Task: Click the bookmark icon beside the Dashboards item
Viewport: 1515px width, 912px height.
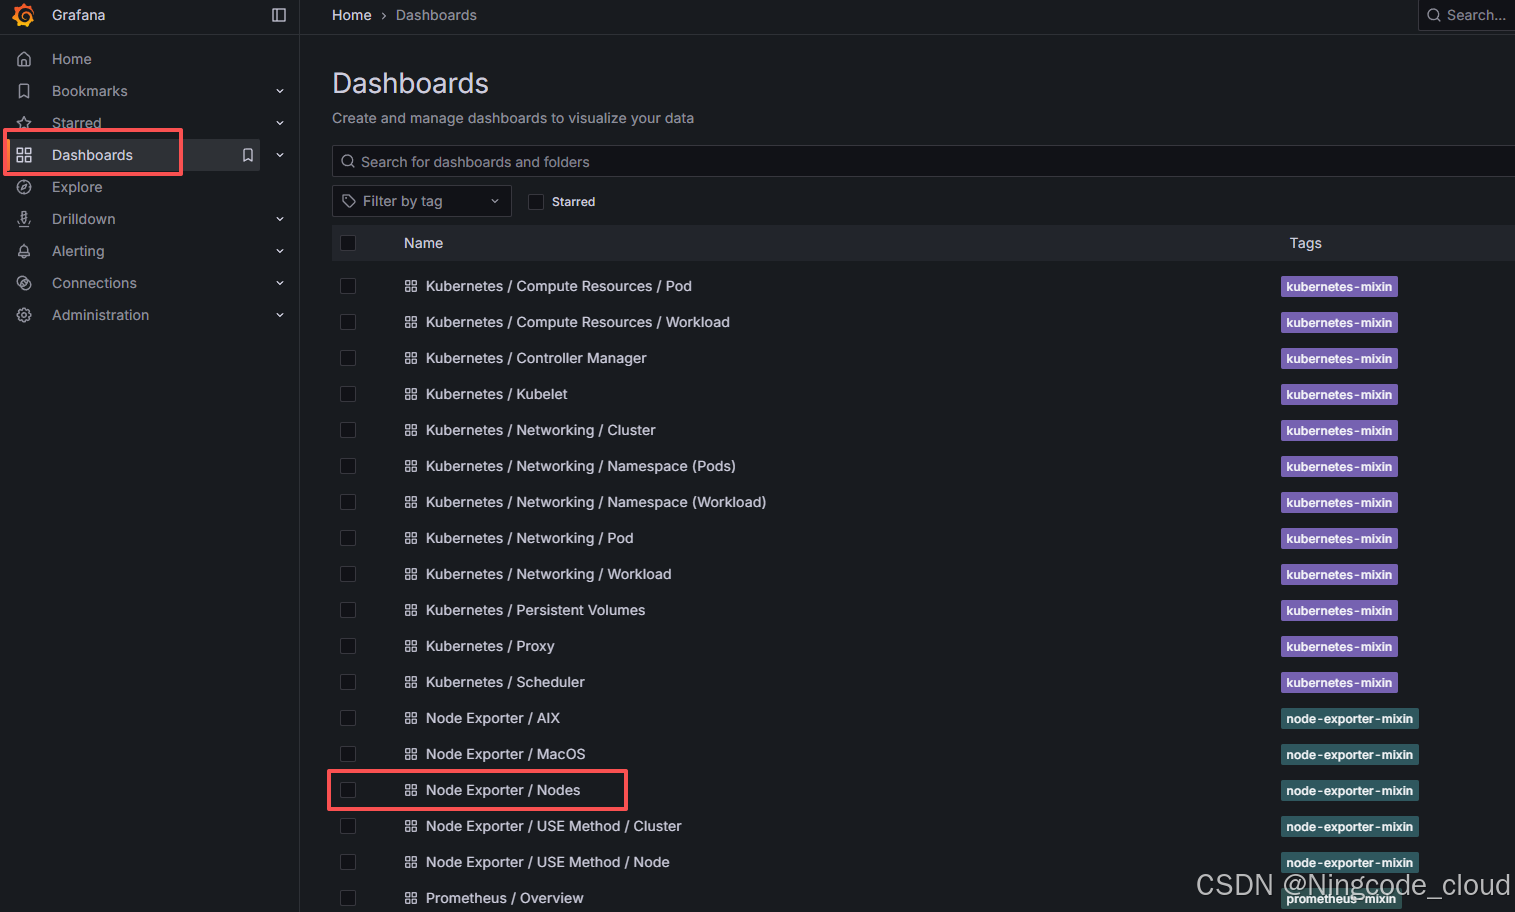Action: pyautogui.click(x=248, y=155)
